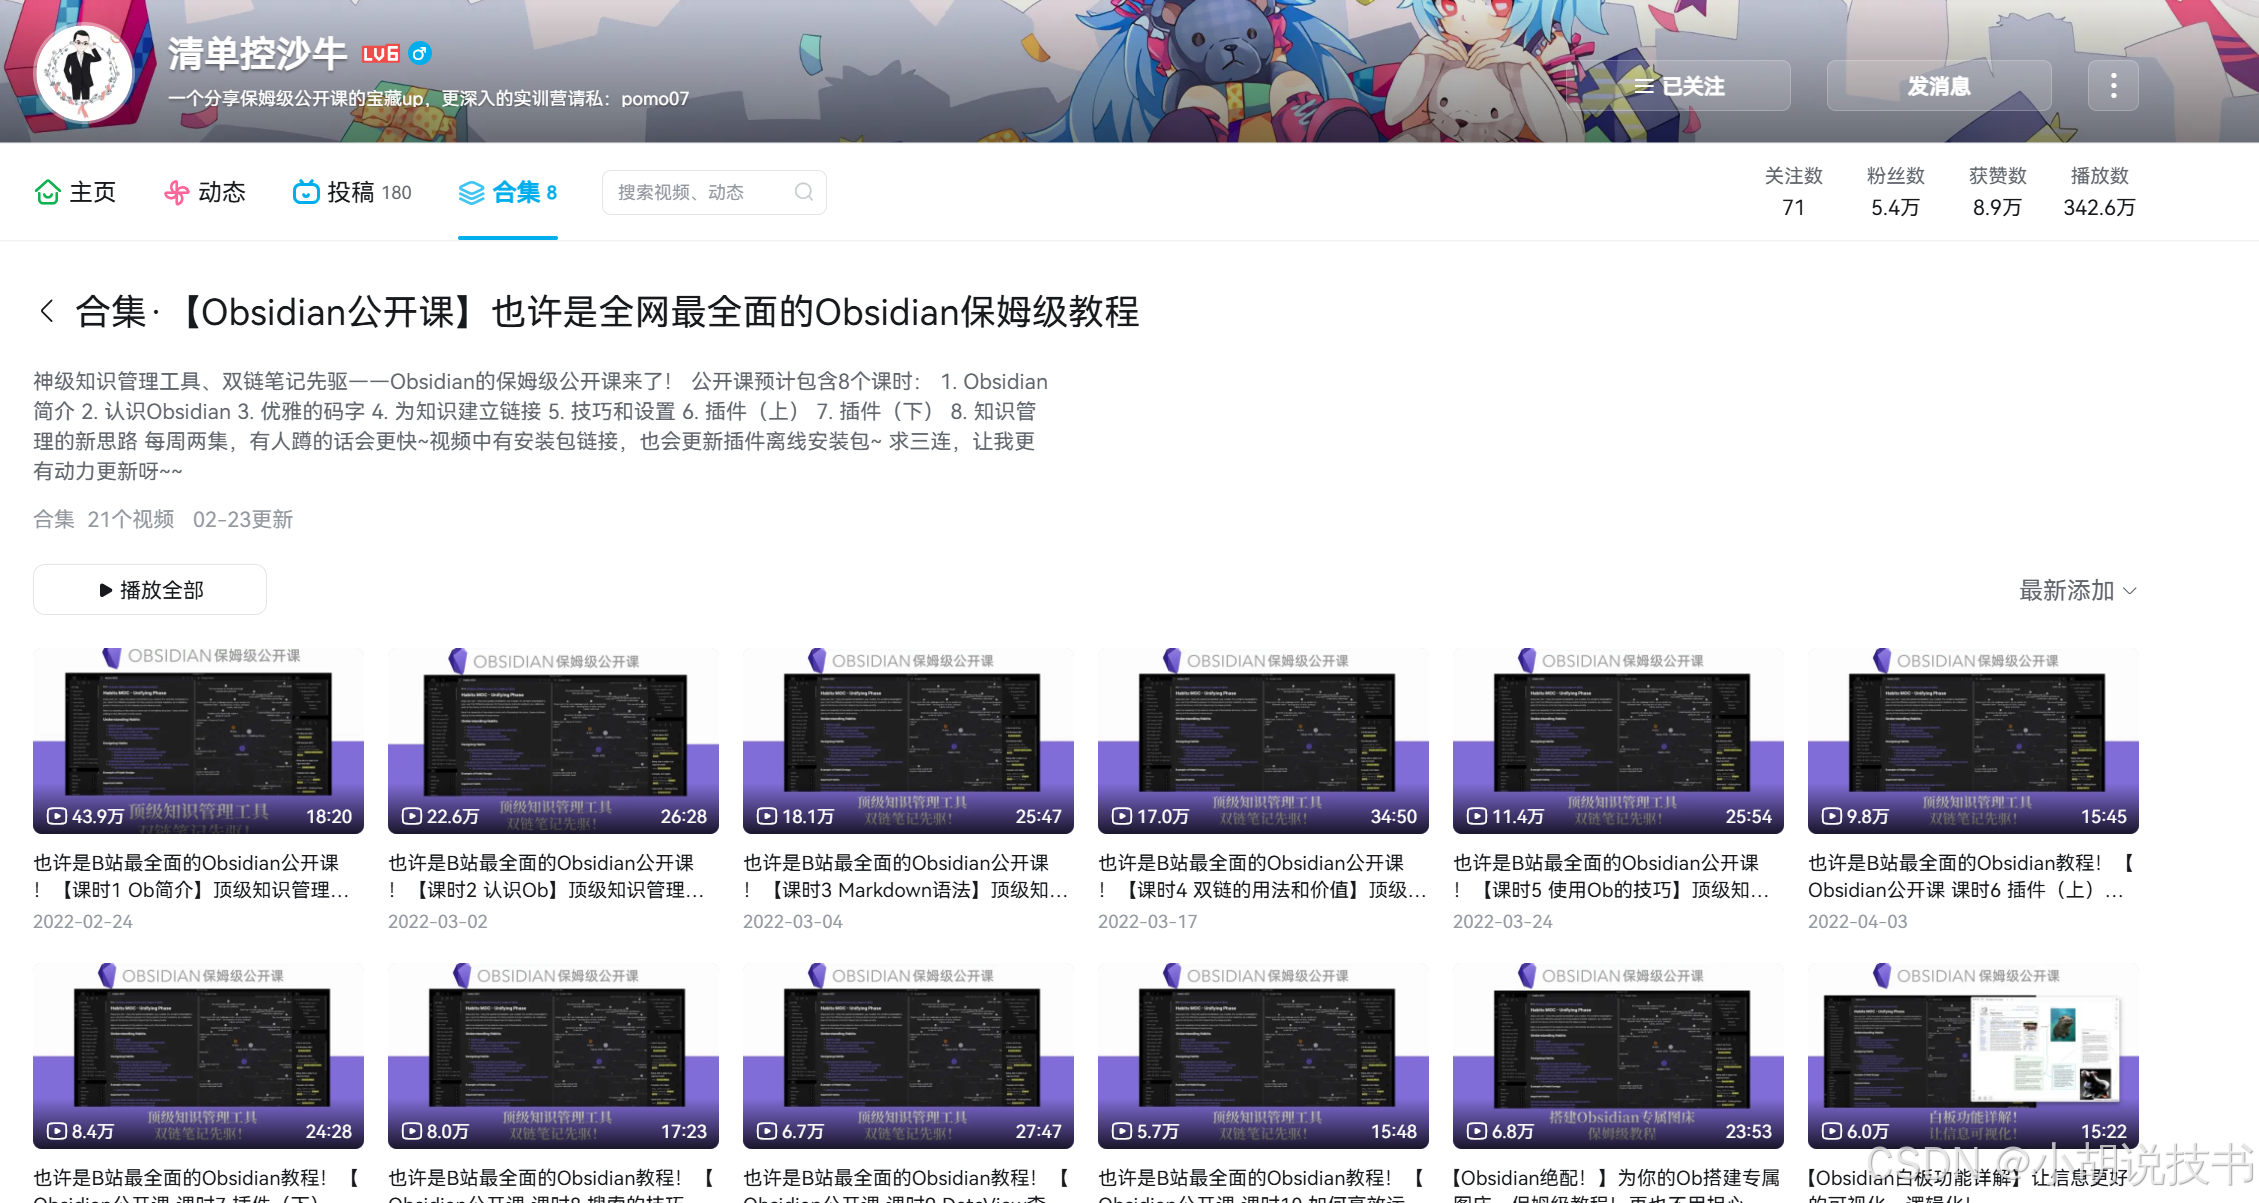Click the 课时6 插件（上）video title
Screen dimensions: 2259x1203
pyautogui.click(x=1972, y=876)
